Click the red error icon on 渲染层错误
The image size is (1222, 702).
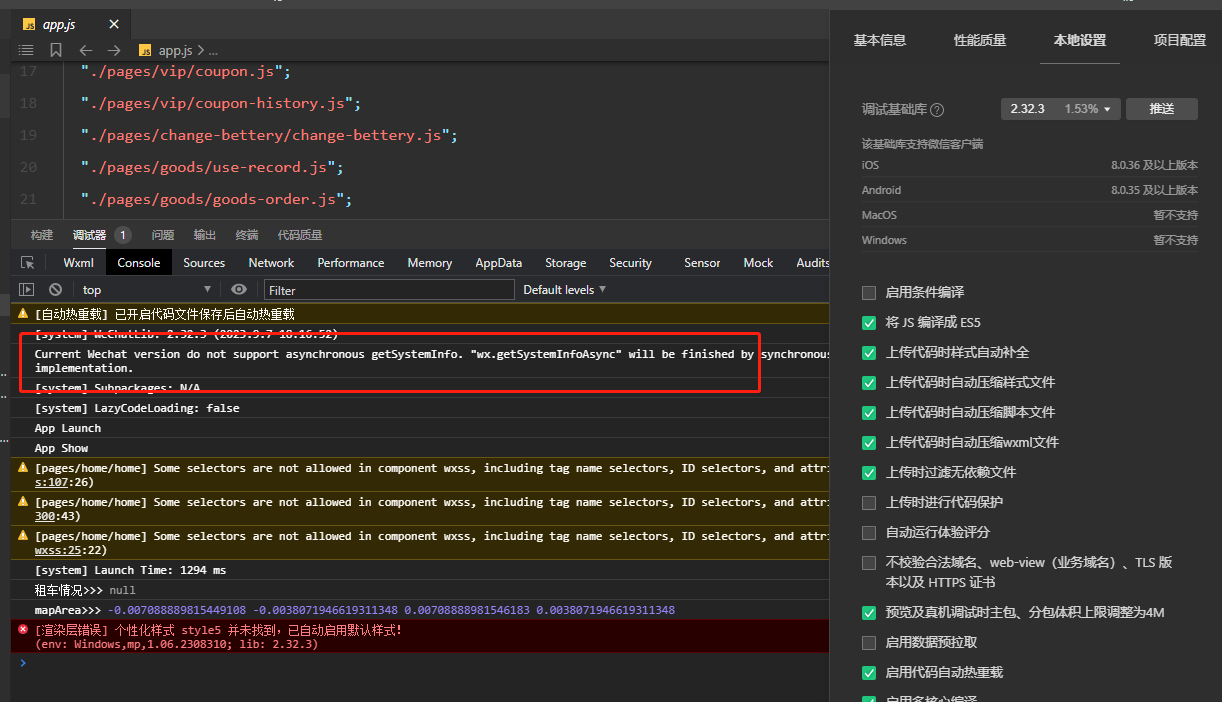pos(23,630)
